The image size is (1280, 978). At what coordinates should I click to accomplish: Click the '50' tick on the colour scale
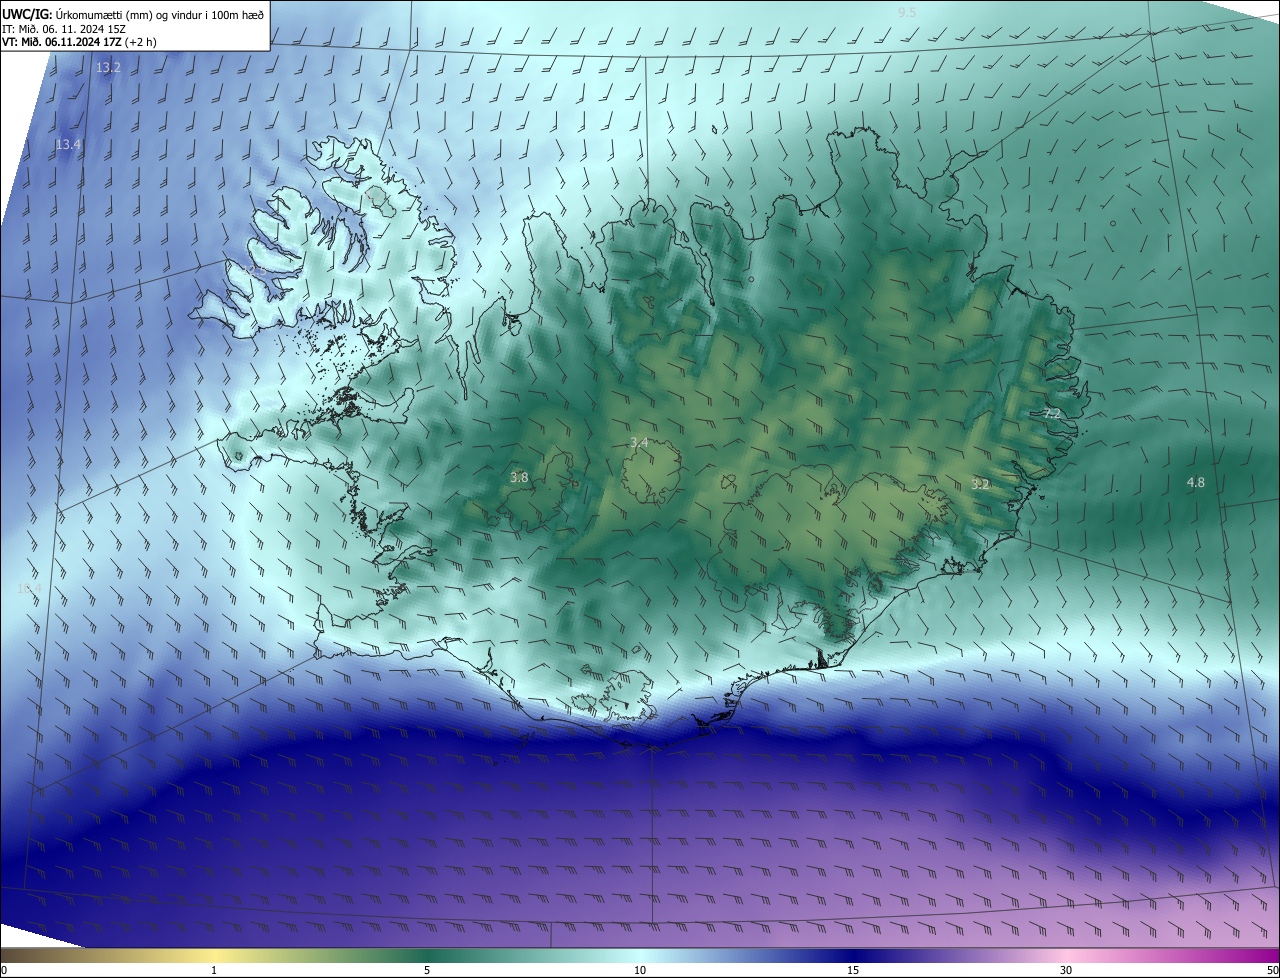tap(1272, 970)
